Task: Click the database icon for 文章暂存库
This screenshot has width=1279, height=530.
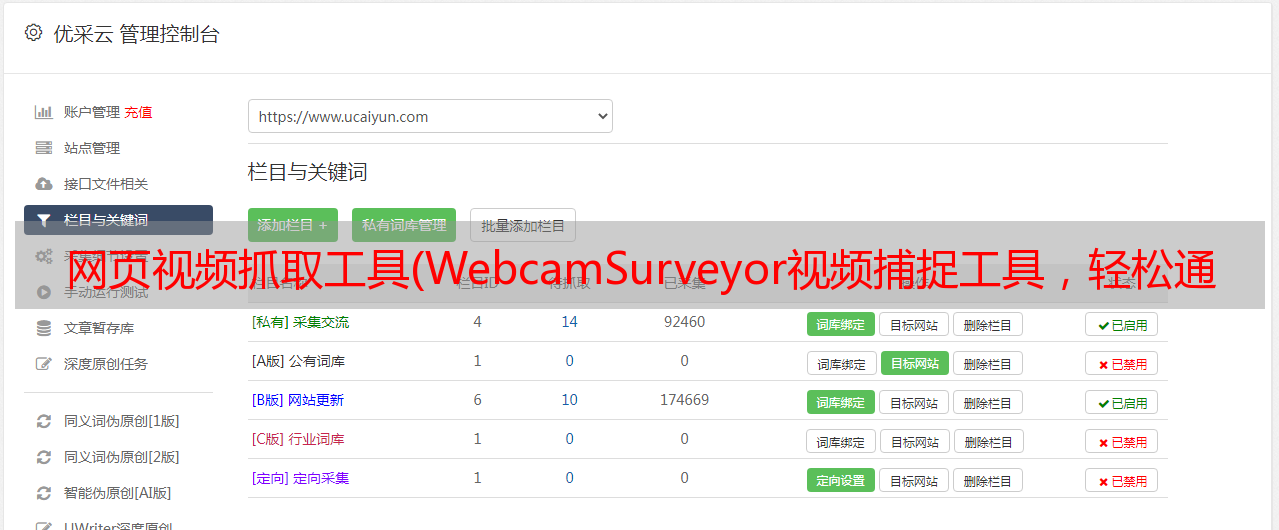Action: [x=43, y=328]
